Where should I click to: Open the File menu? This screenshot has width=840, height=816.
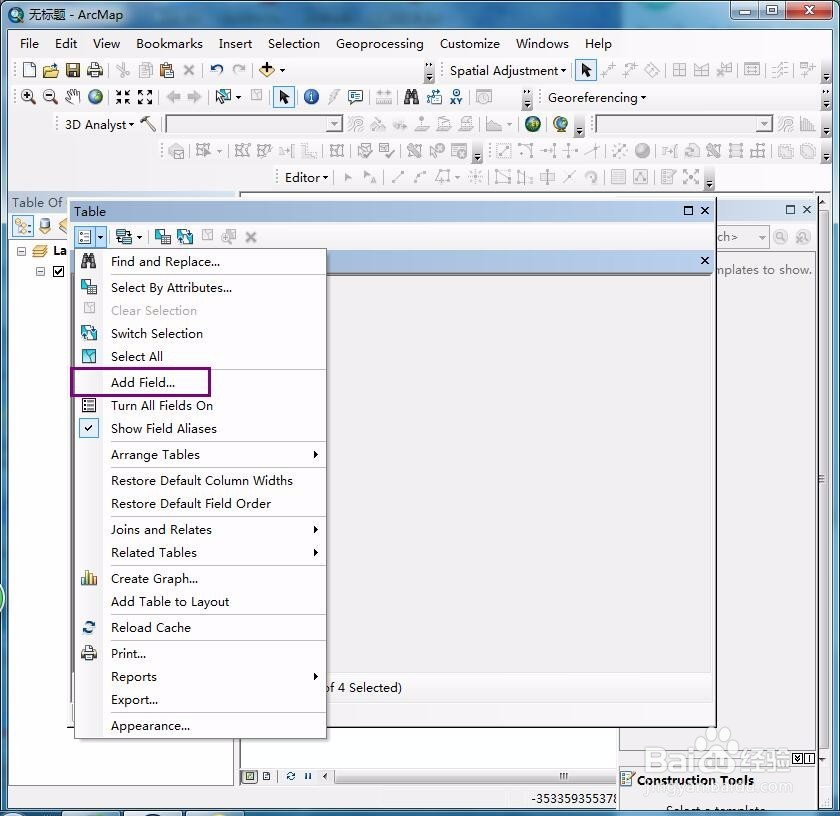point(29,43)
